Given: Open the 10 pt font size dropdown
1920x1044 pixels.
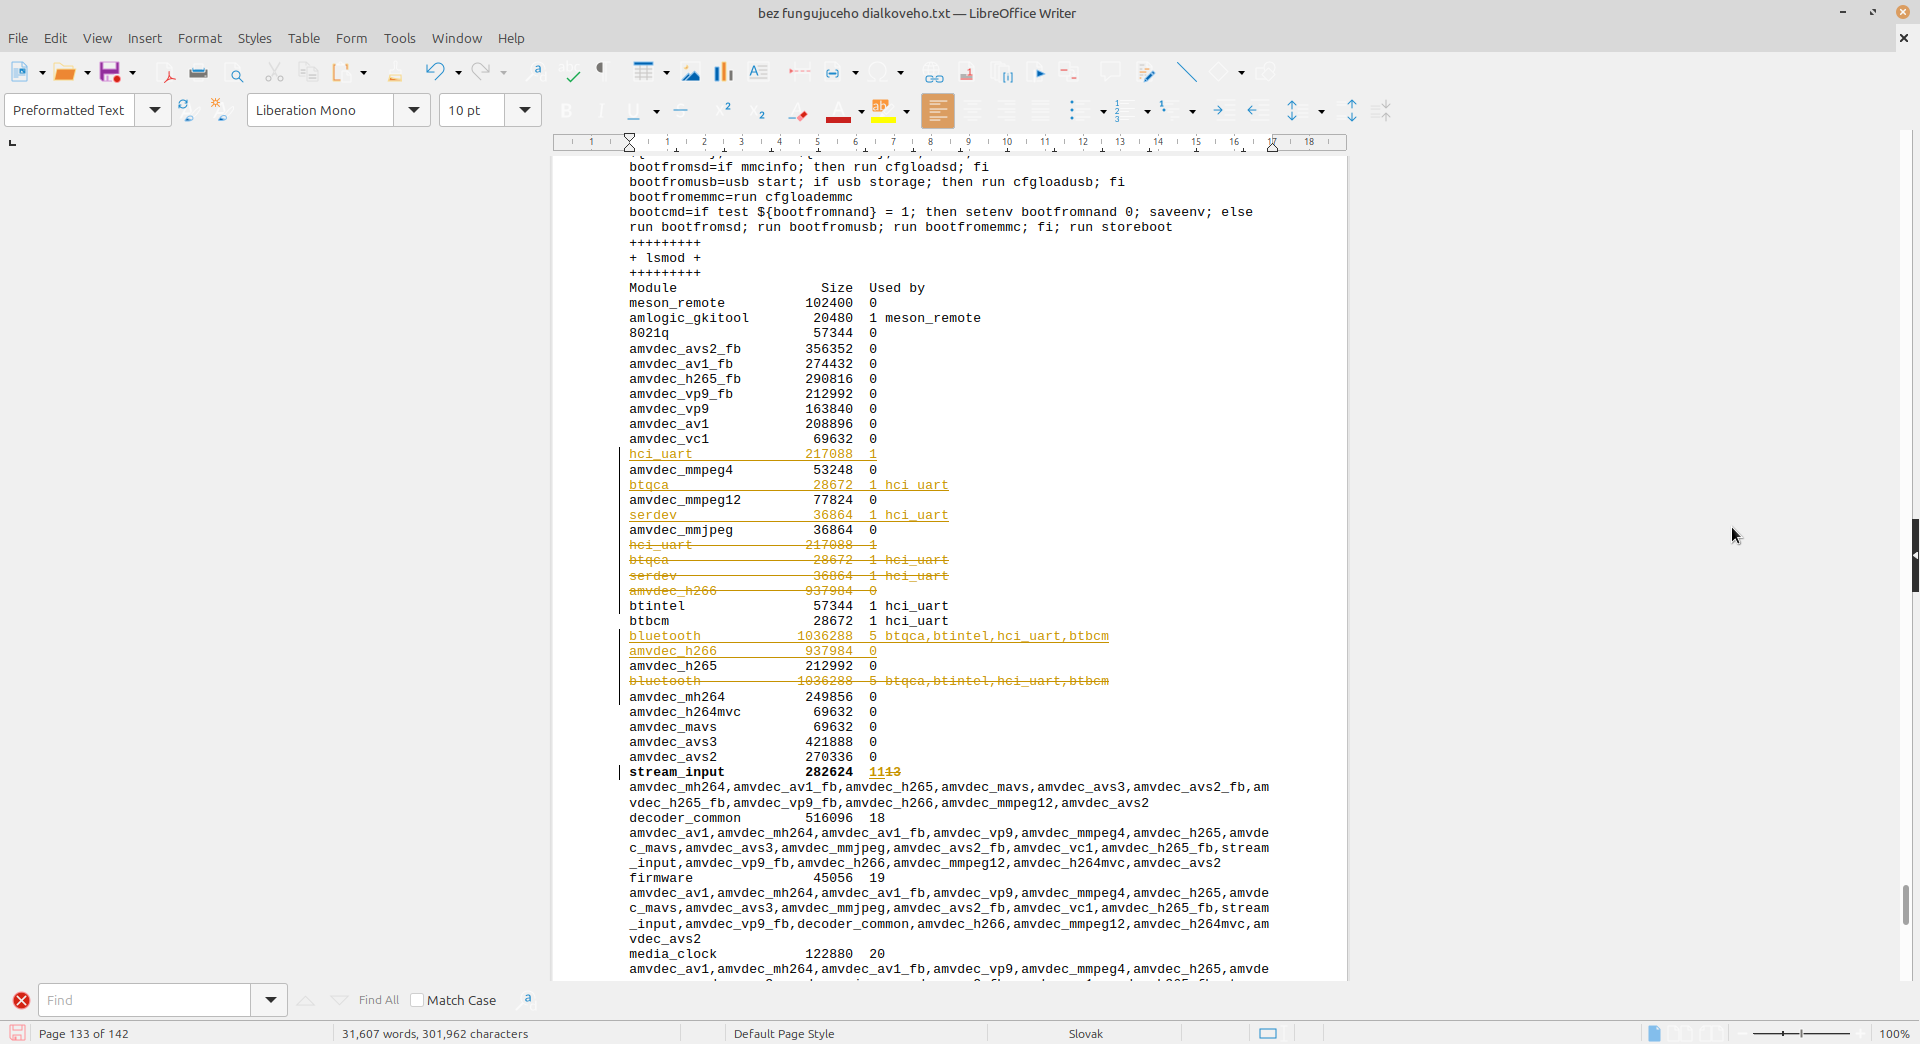Looking at the screenshot, I should point(524,110).
